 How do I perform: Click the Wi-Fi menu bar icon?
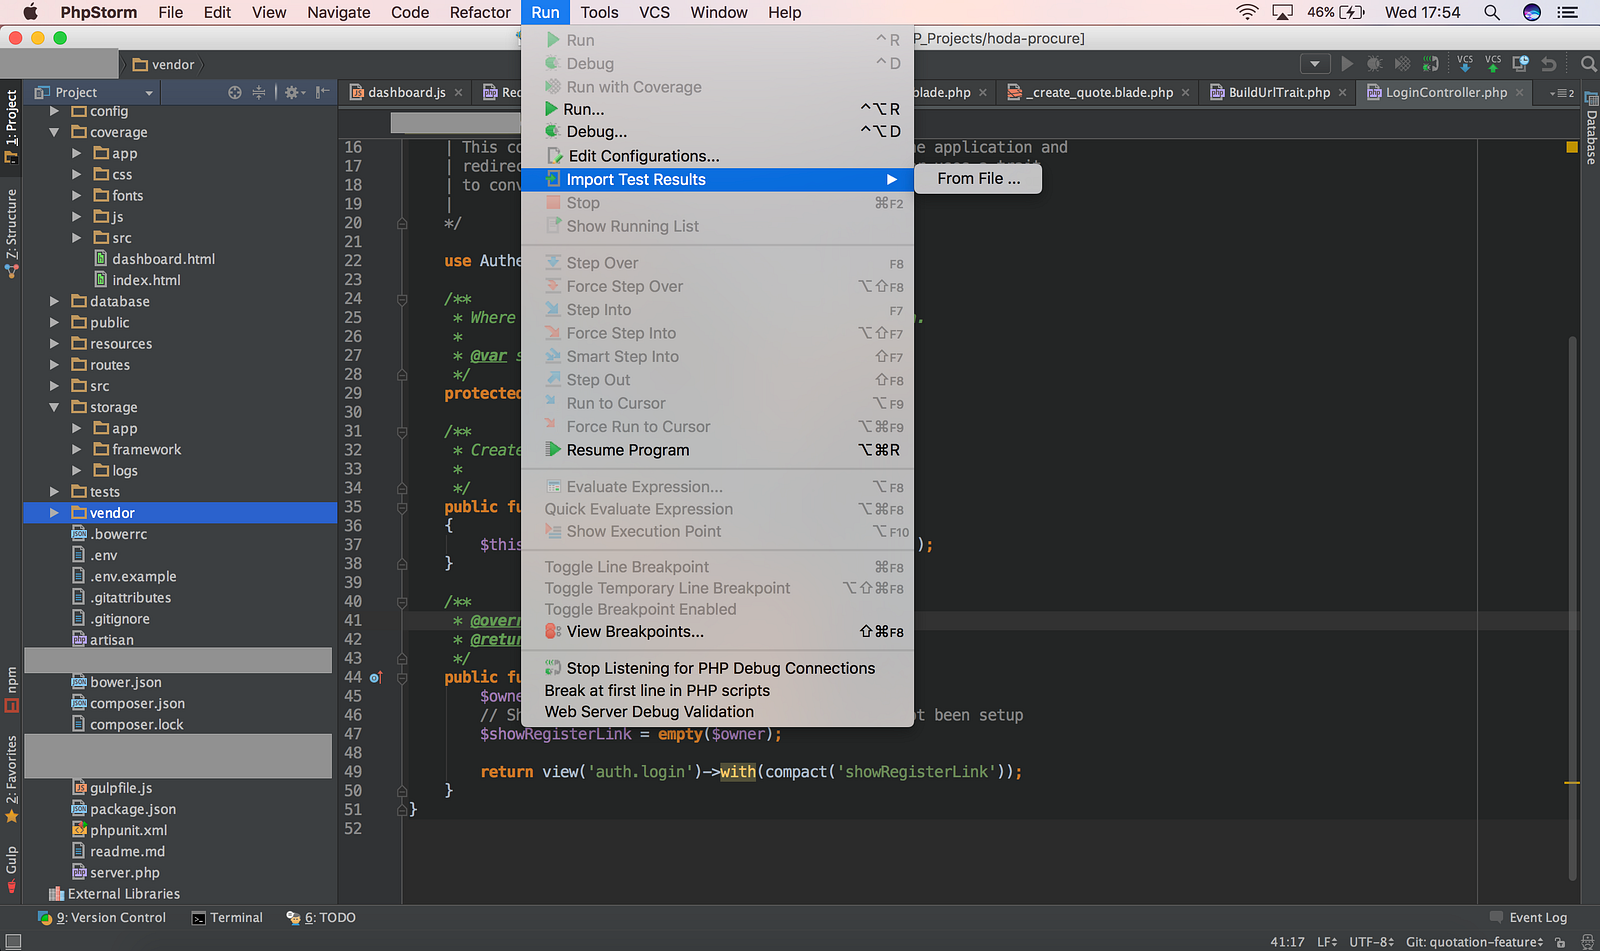(1247, 12)
